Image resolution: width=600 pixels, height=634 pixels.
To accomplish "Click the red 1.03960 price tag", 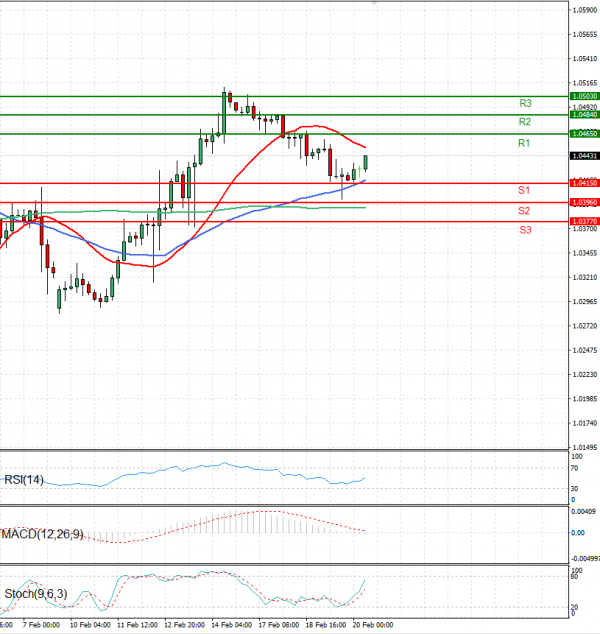I will pyautogui.click(x=584, y=202).
